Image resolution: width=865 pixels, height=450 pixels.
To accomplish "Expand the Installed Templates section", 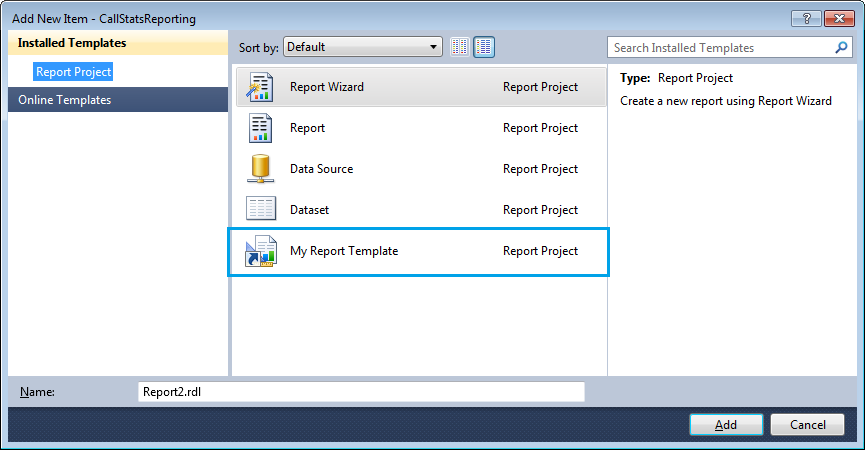I will (72, 43).
